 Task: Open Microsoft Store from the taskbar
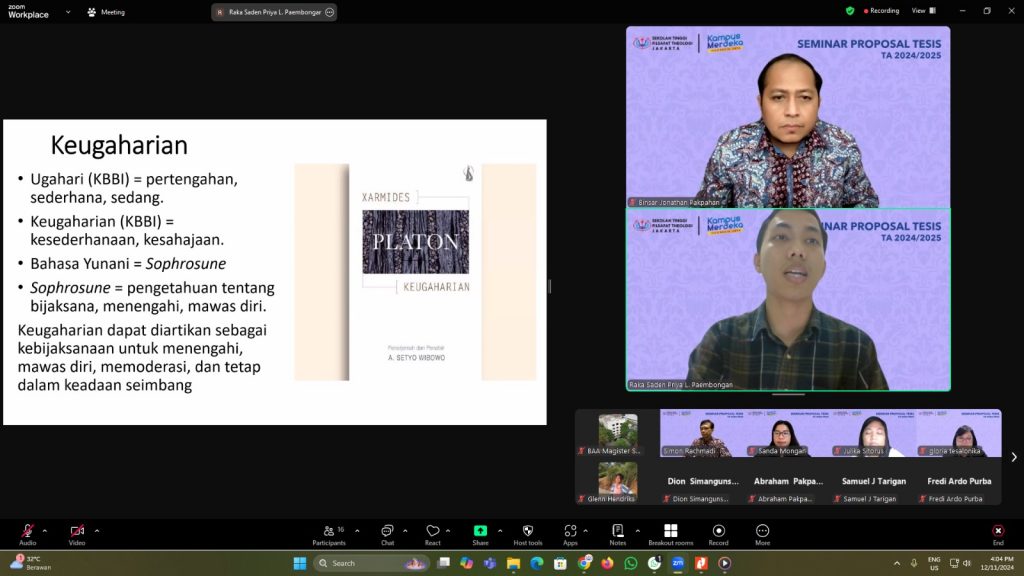[560, 563]
